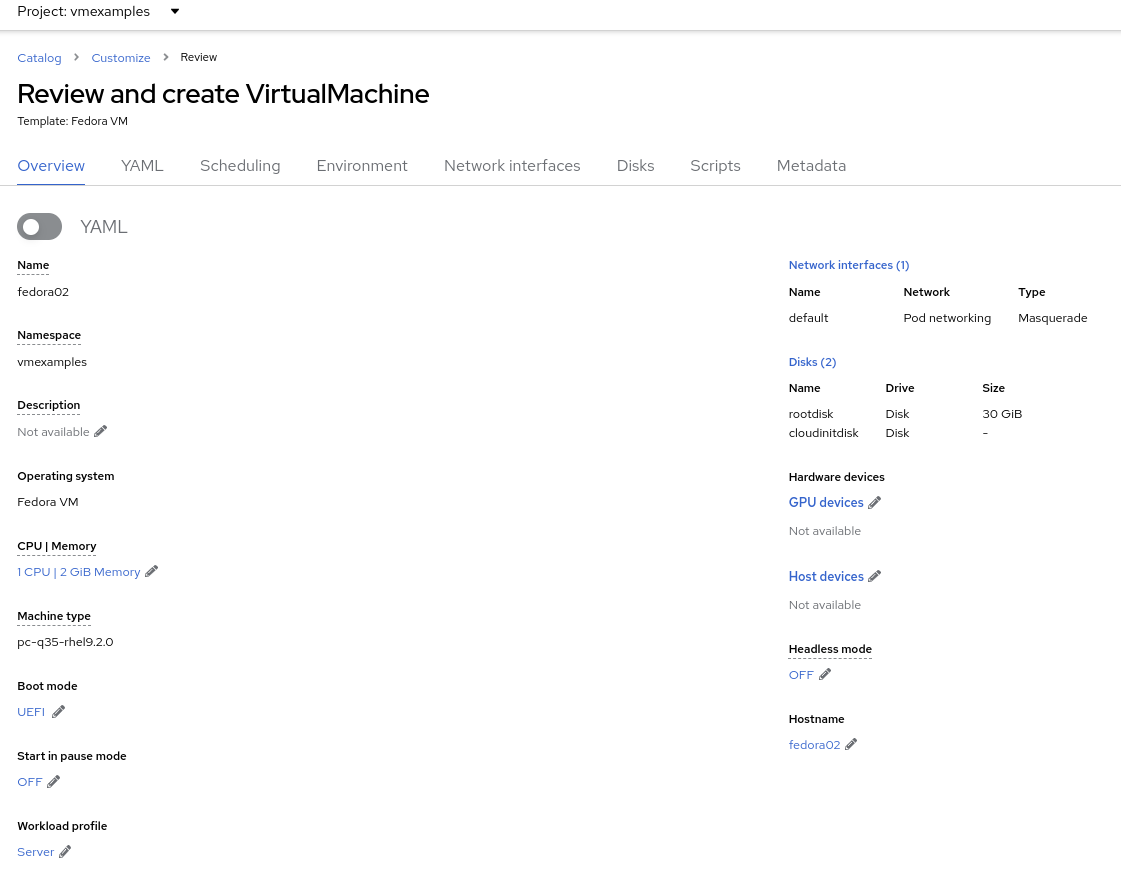Click the Hostname edit pencil icon
Viewport: 1121px width, 871px height.
851,745
